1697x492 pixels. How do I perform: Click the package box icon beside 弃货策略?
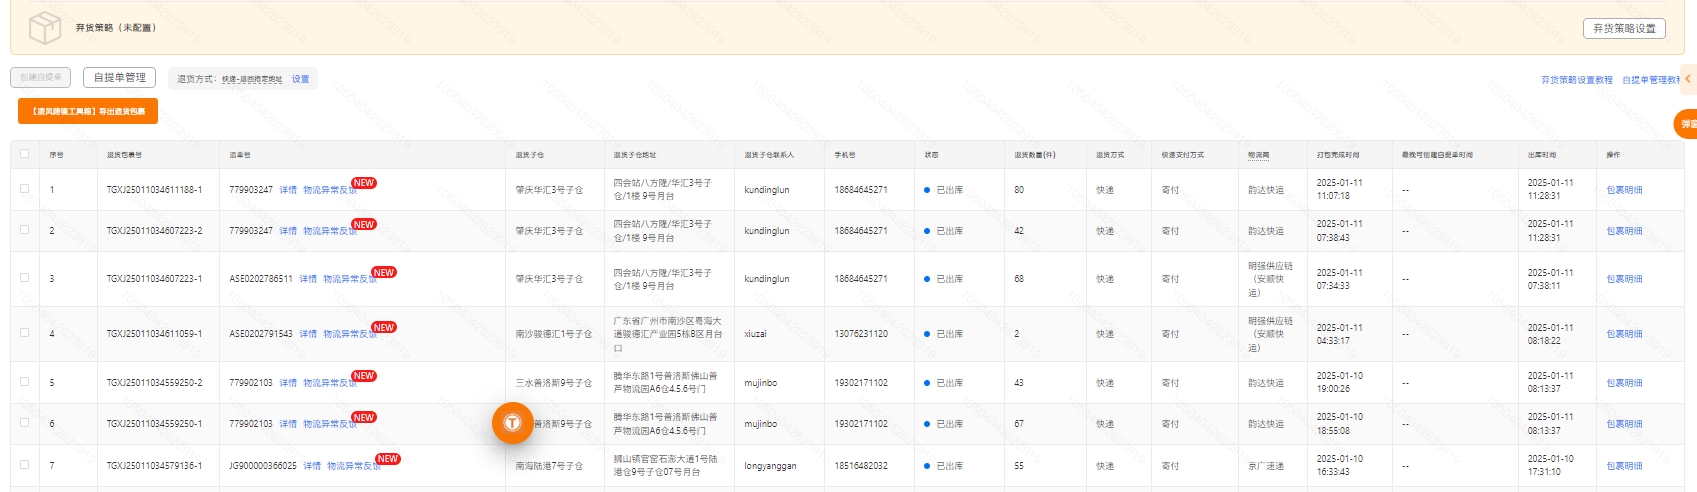pos(45,28)
